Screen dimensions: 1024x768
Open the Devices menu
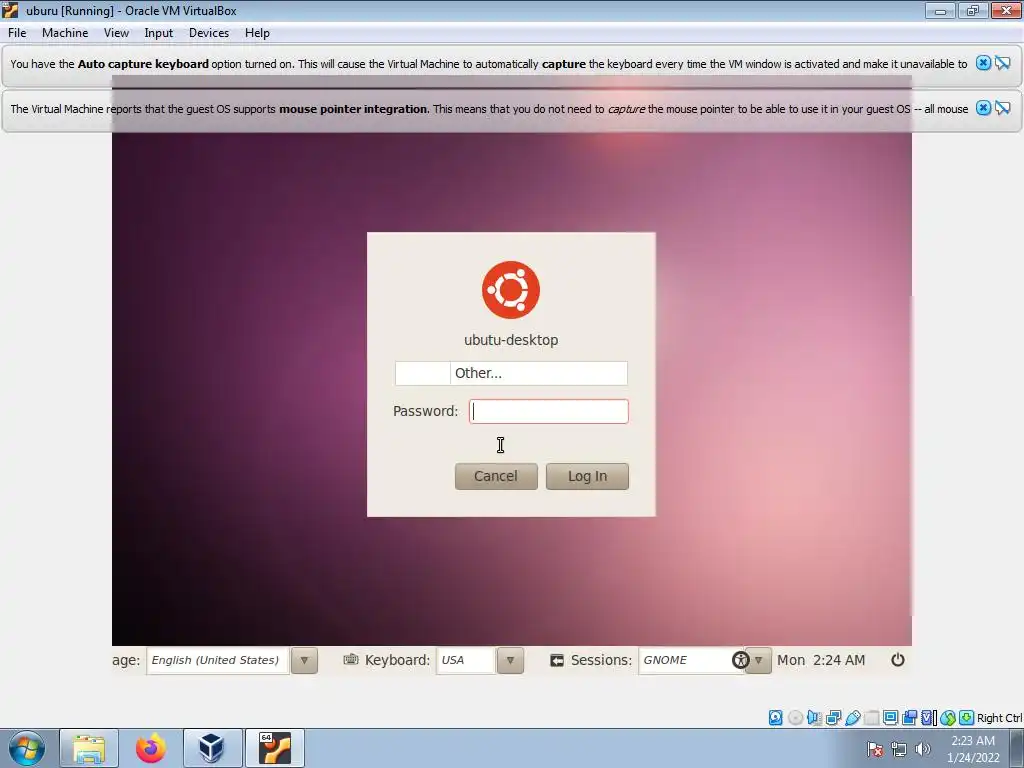pos(209,33)
